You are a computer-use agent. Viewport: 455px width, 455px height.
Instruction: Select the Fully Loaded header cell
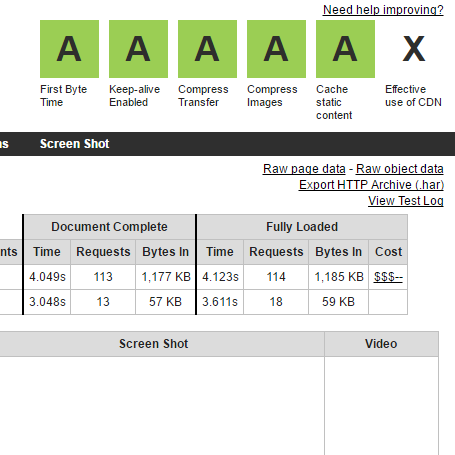302,227
